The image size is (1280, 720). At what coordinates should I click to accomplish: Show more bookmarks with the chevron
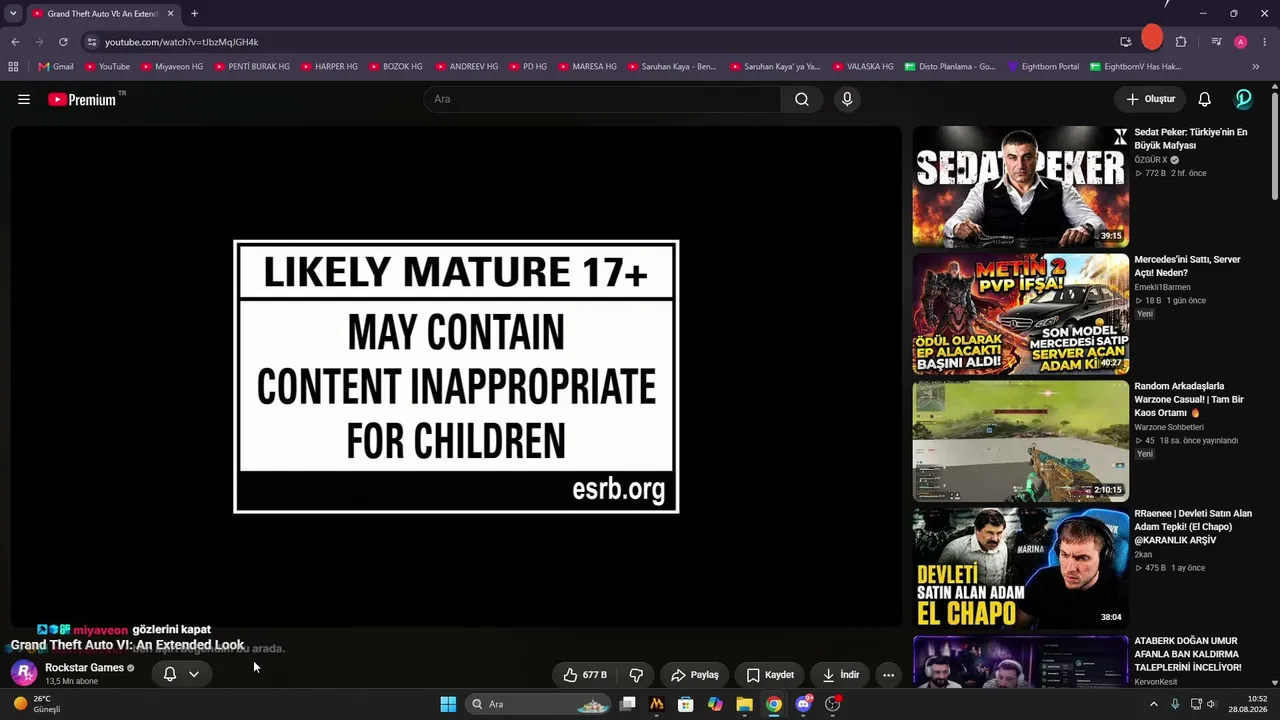click(1256, 67)
